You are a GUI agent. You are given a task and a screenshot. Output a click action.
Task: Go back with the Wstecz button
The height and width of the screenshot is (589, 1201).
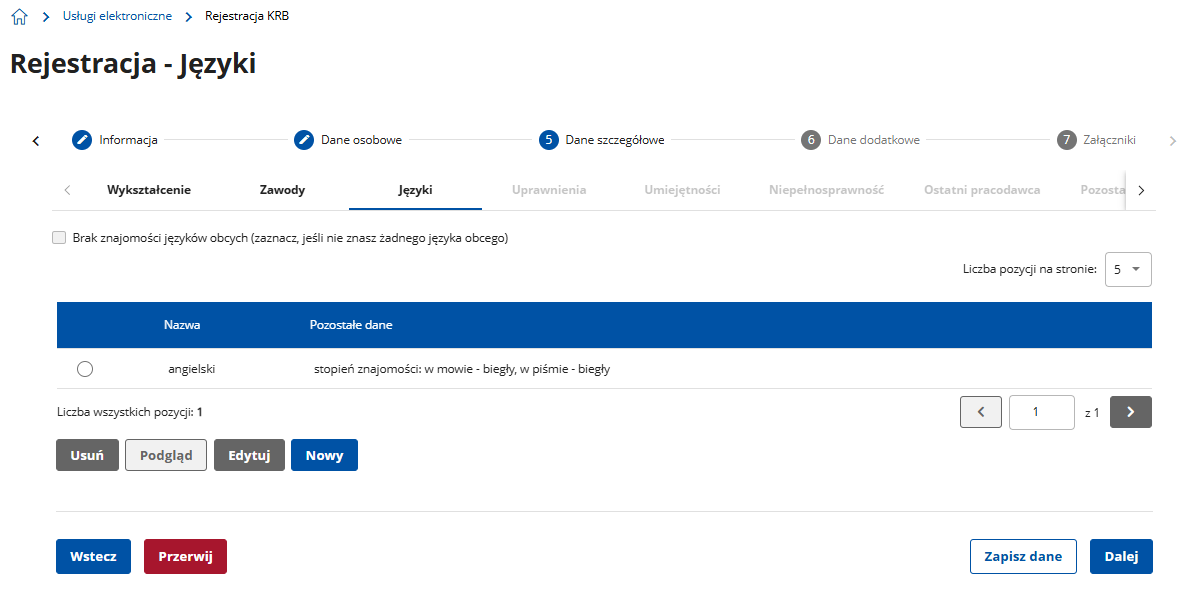click(x=93, y=557)
